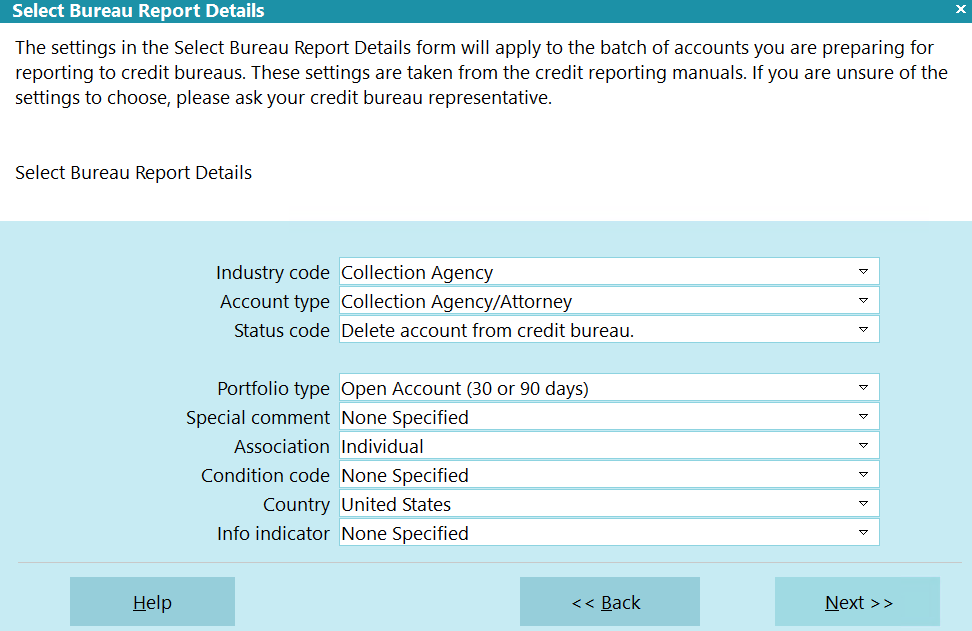Select the Open Account (30 or 90 days) field

coord(609,387)
